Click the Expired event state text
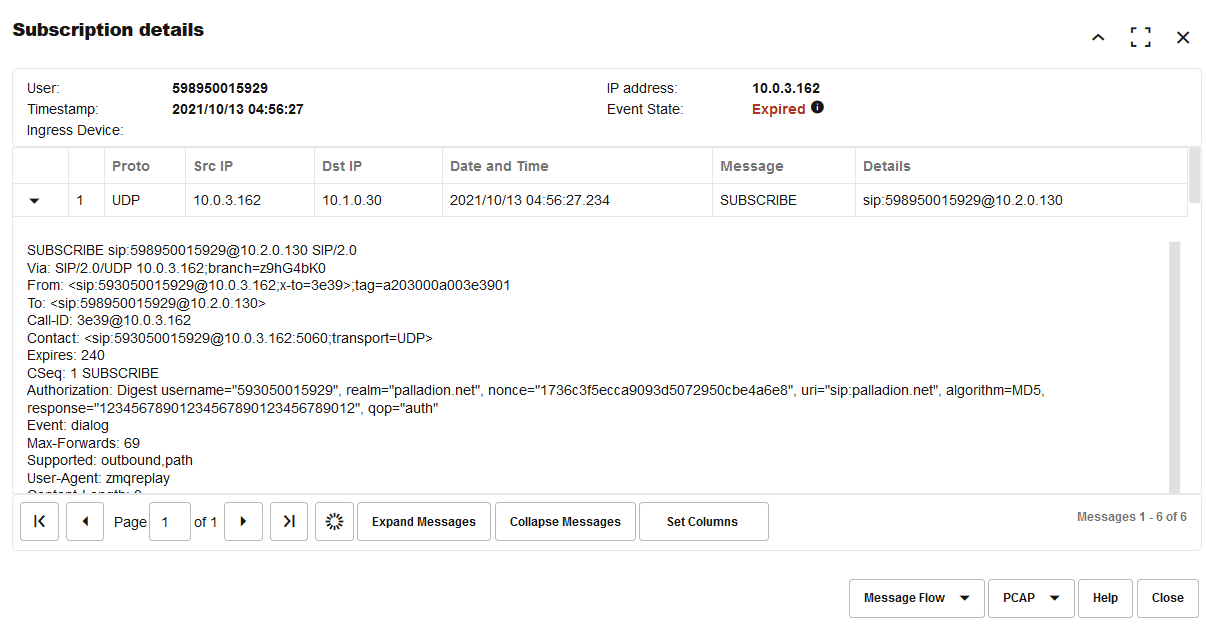The height and width of the screenshot is (624, 1206). tap(778, 109)
